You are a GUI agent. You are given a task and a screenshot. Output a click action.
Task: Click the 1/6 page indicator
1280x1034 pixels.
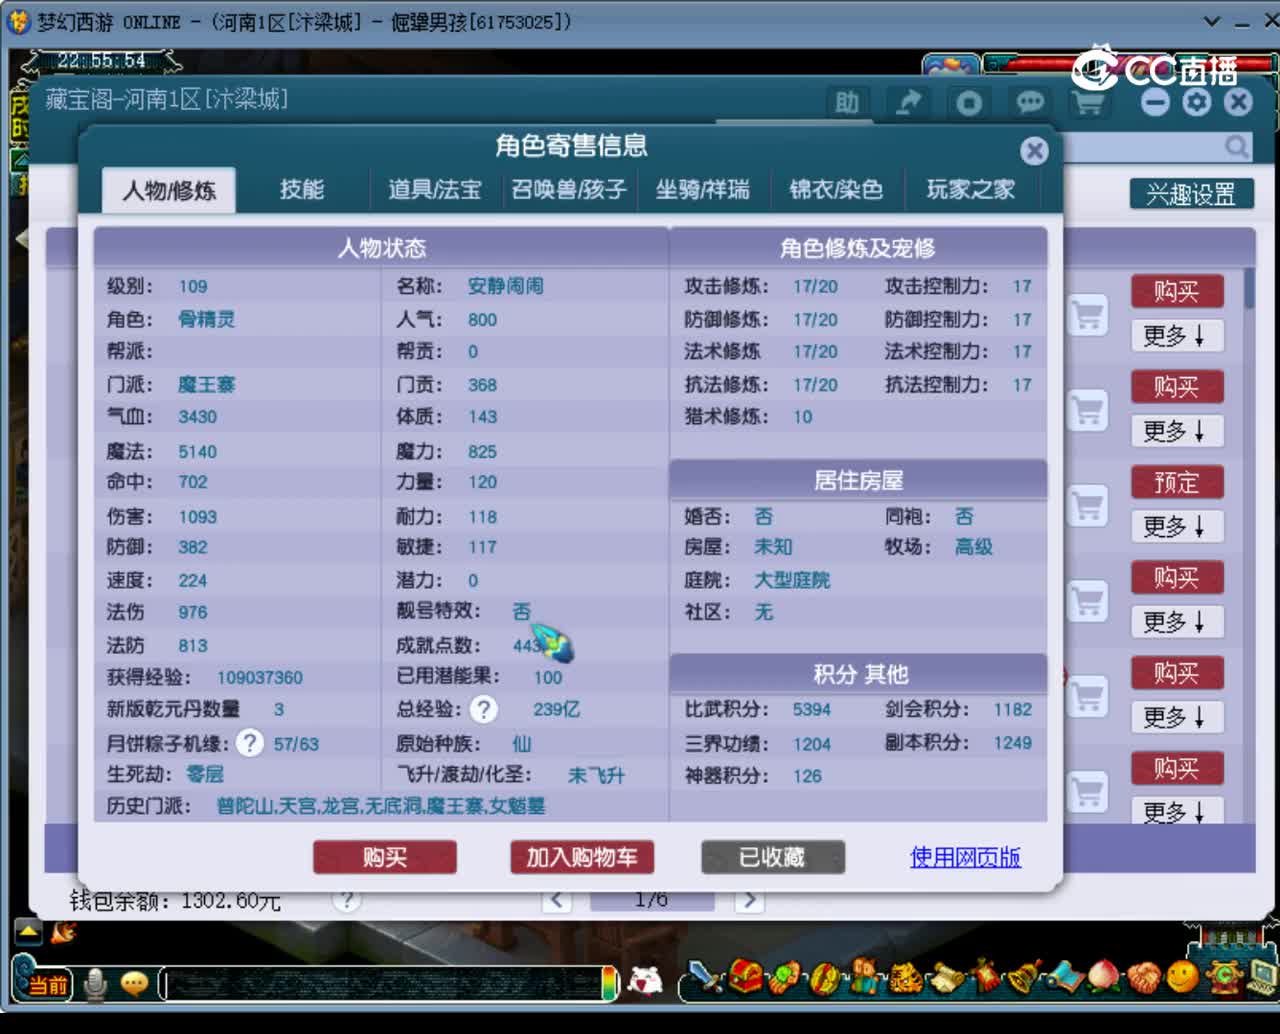point(651,900)
